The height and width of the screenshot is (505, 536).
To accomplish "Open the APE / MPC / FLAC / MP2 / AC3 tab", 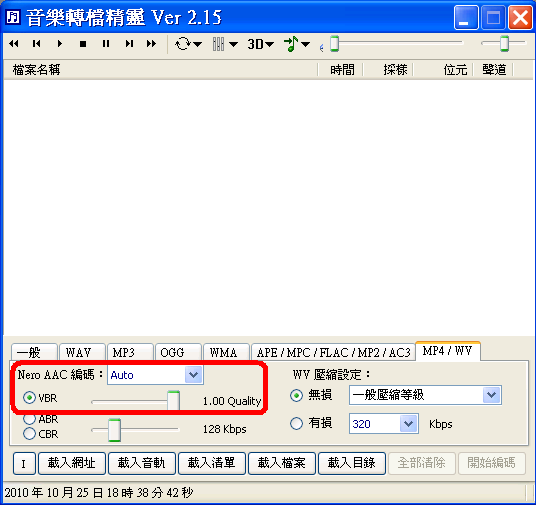I will click(x=333, y=352).
